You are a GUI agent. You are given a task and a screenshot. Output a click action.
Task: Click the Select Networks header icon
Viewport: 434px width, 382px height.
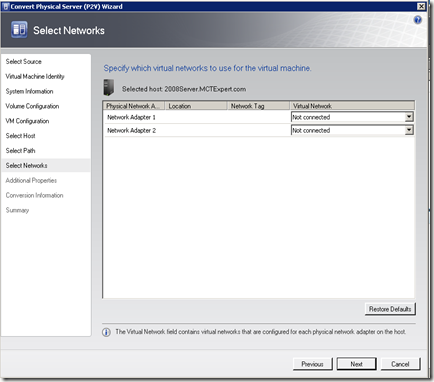click(19, 30)
